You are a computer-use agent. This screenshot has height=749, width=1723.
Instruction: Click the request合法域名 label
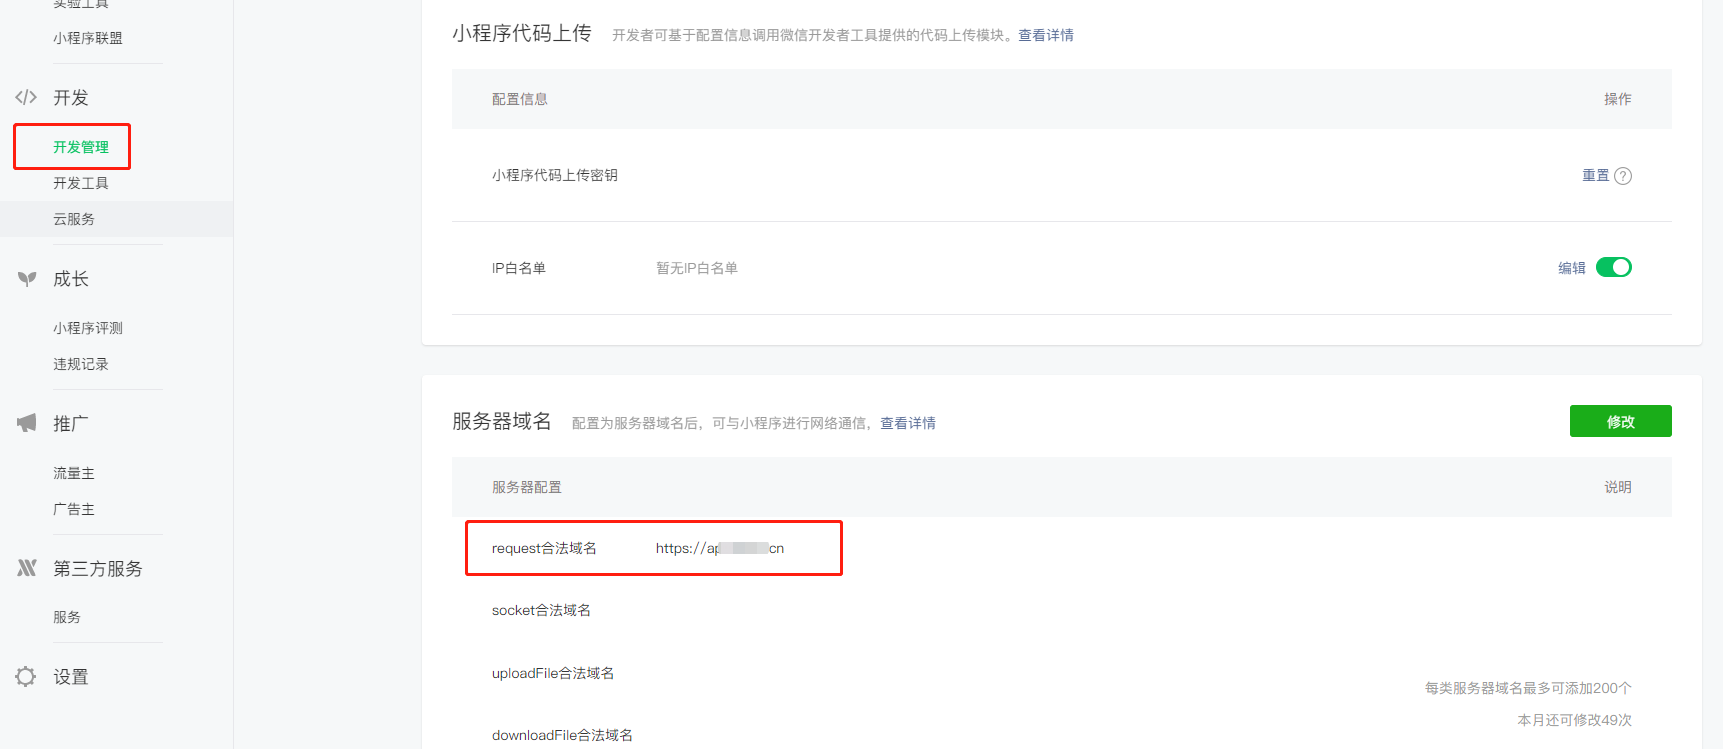[544, 548]
